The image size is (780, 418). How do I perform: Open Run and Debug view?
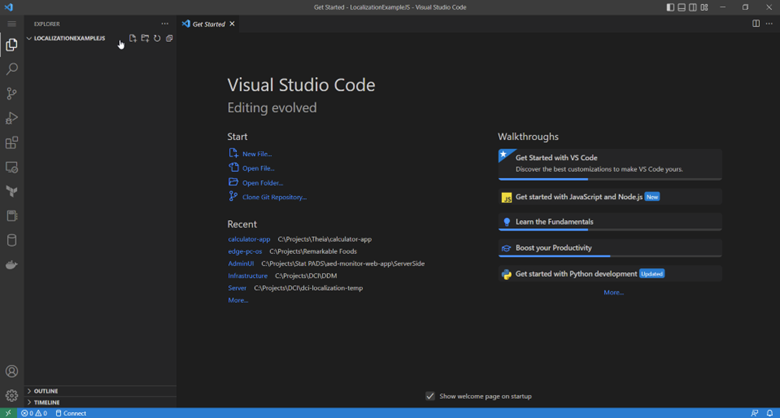coord(11,118)
